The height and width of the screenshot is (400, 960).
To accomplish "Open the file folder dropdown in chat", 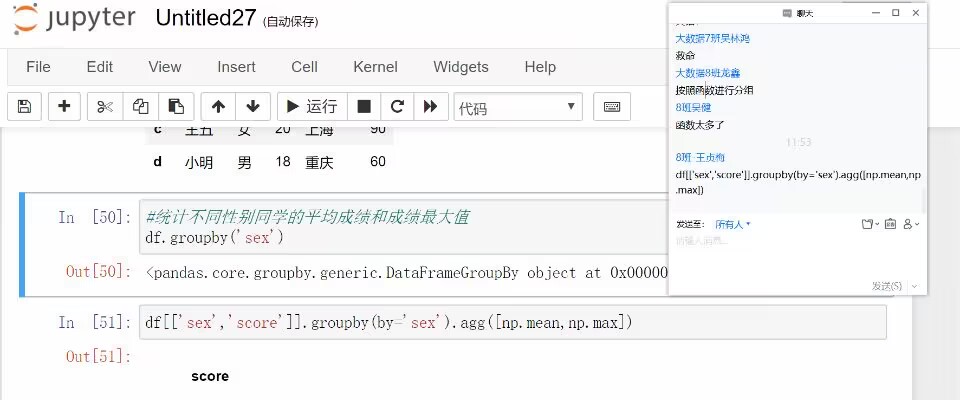I will pyautogui.click(x=869, y=224).
